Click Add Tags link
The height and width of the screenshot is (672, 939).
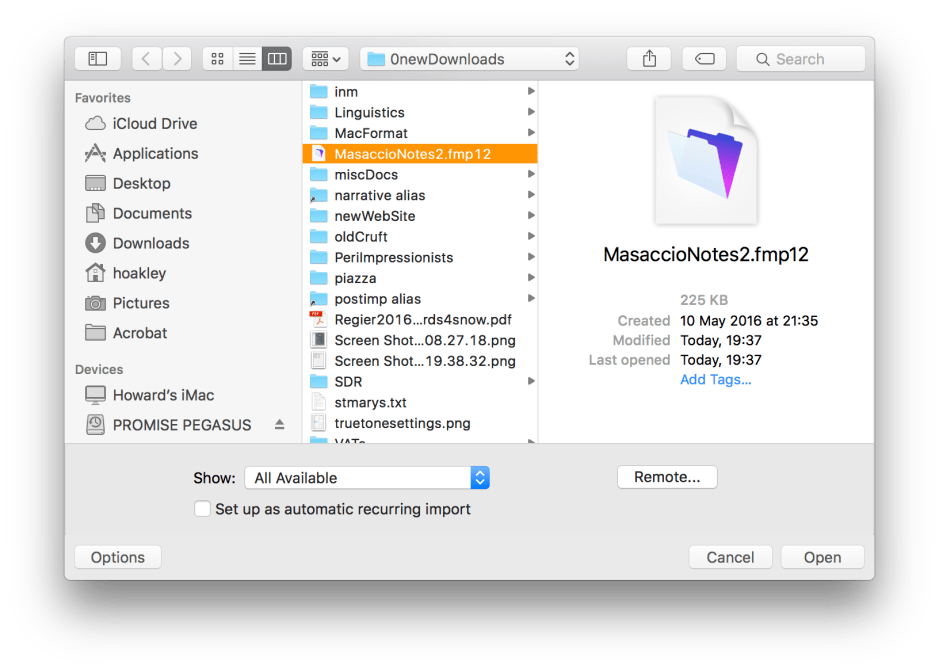(x=715, y=380)
